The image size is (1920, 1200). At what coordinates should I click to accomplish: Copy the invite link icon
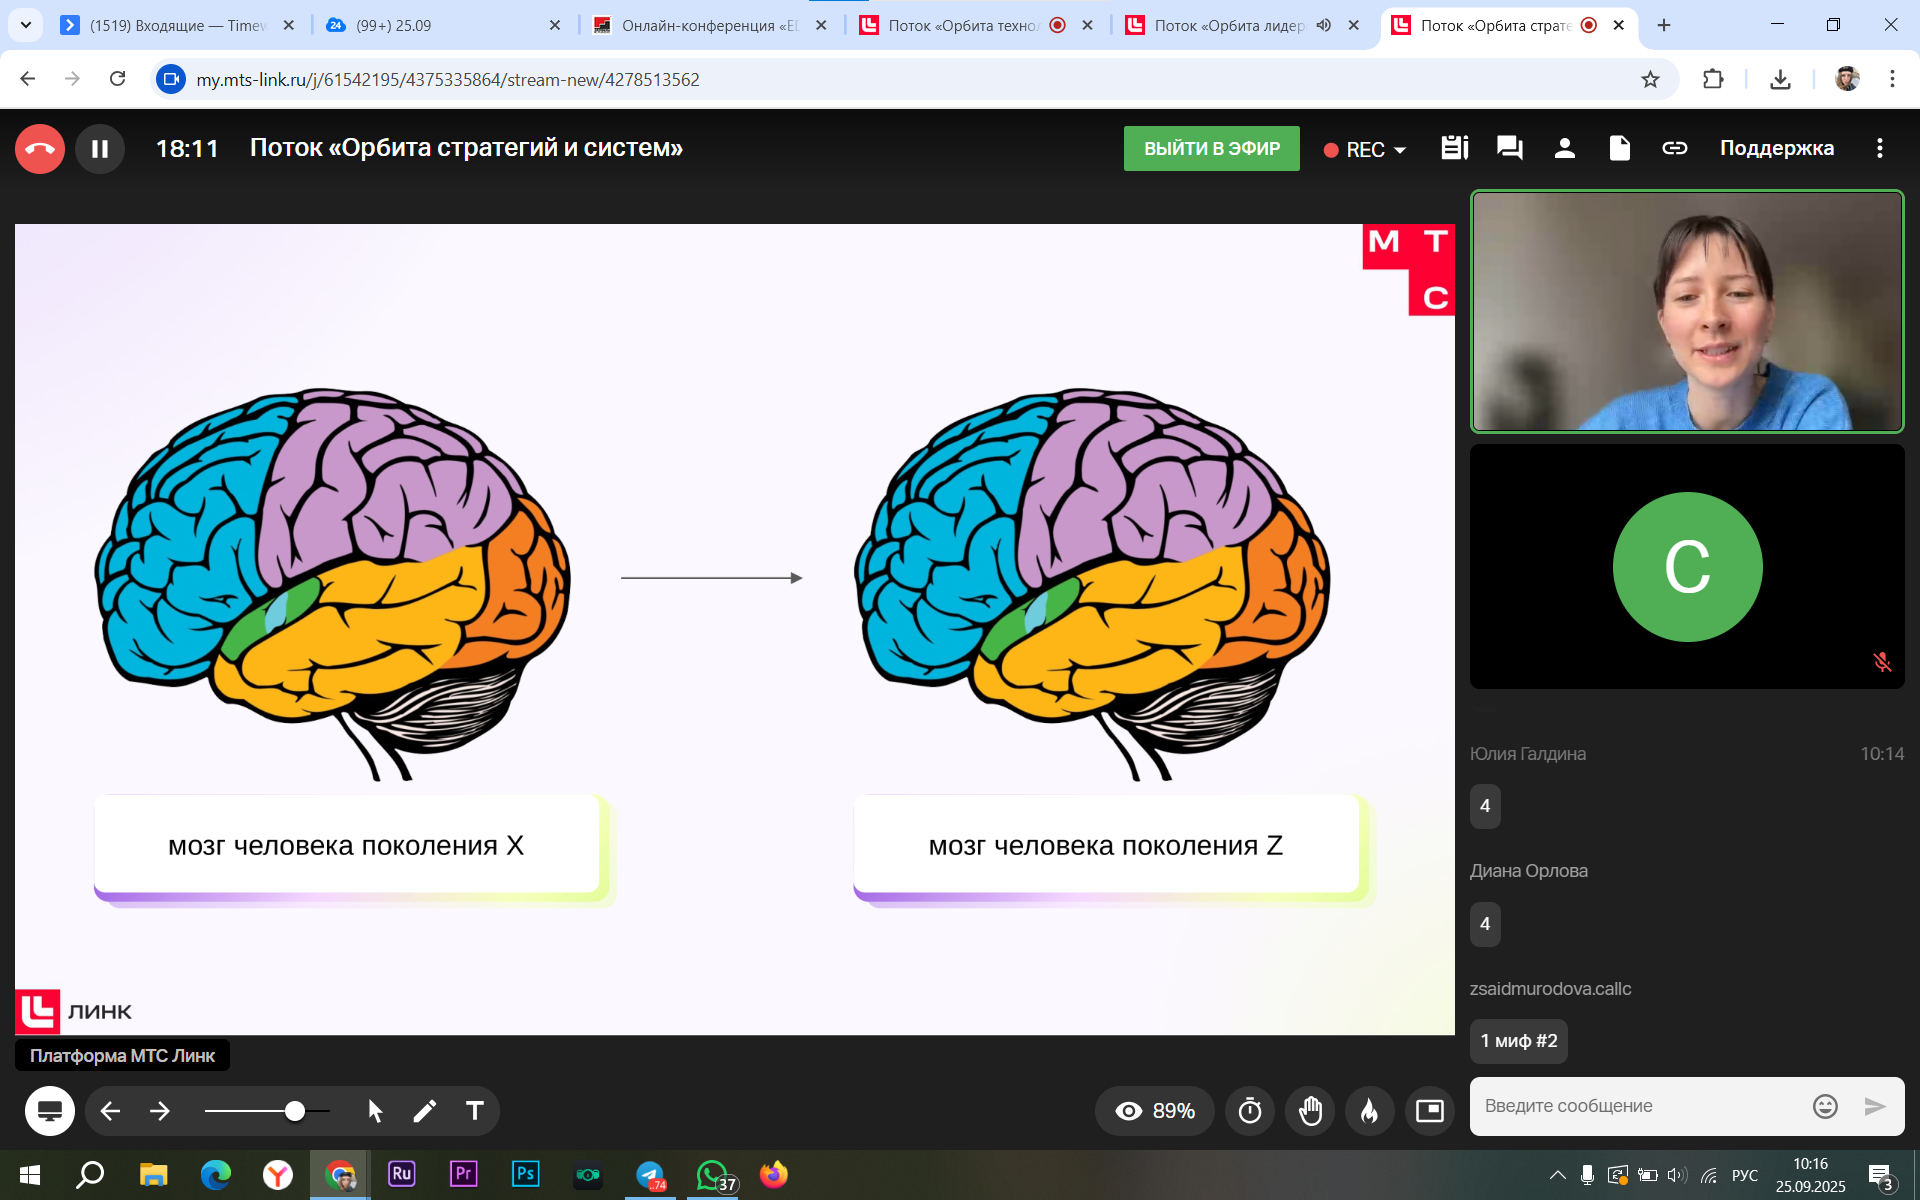(x=1674, y=149)
